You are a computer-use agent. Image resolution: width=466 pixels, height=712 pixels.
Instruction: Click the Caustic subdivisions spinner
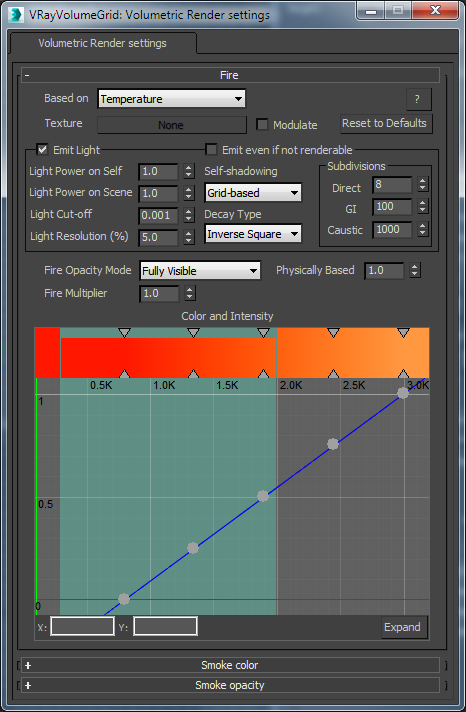click(x=423, y=229)
